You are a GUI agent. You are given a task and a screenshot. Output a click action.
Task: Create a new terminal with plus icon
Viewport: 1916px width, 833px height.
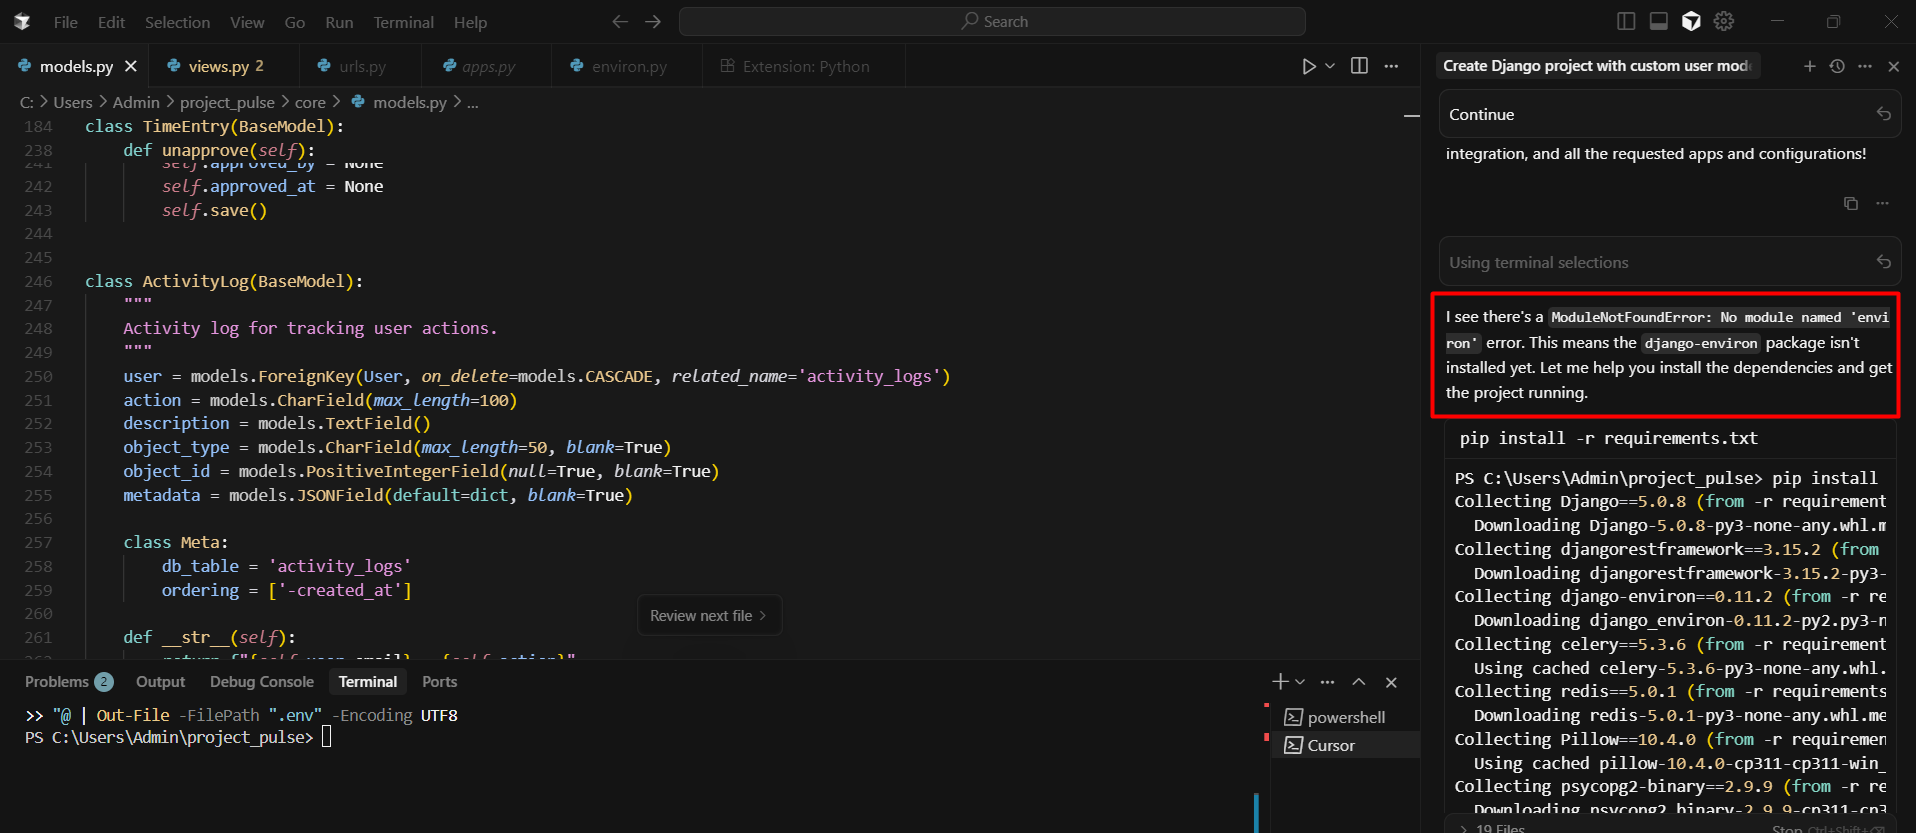coord(1280,682)
